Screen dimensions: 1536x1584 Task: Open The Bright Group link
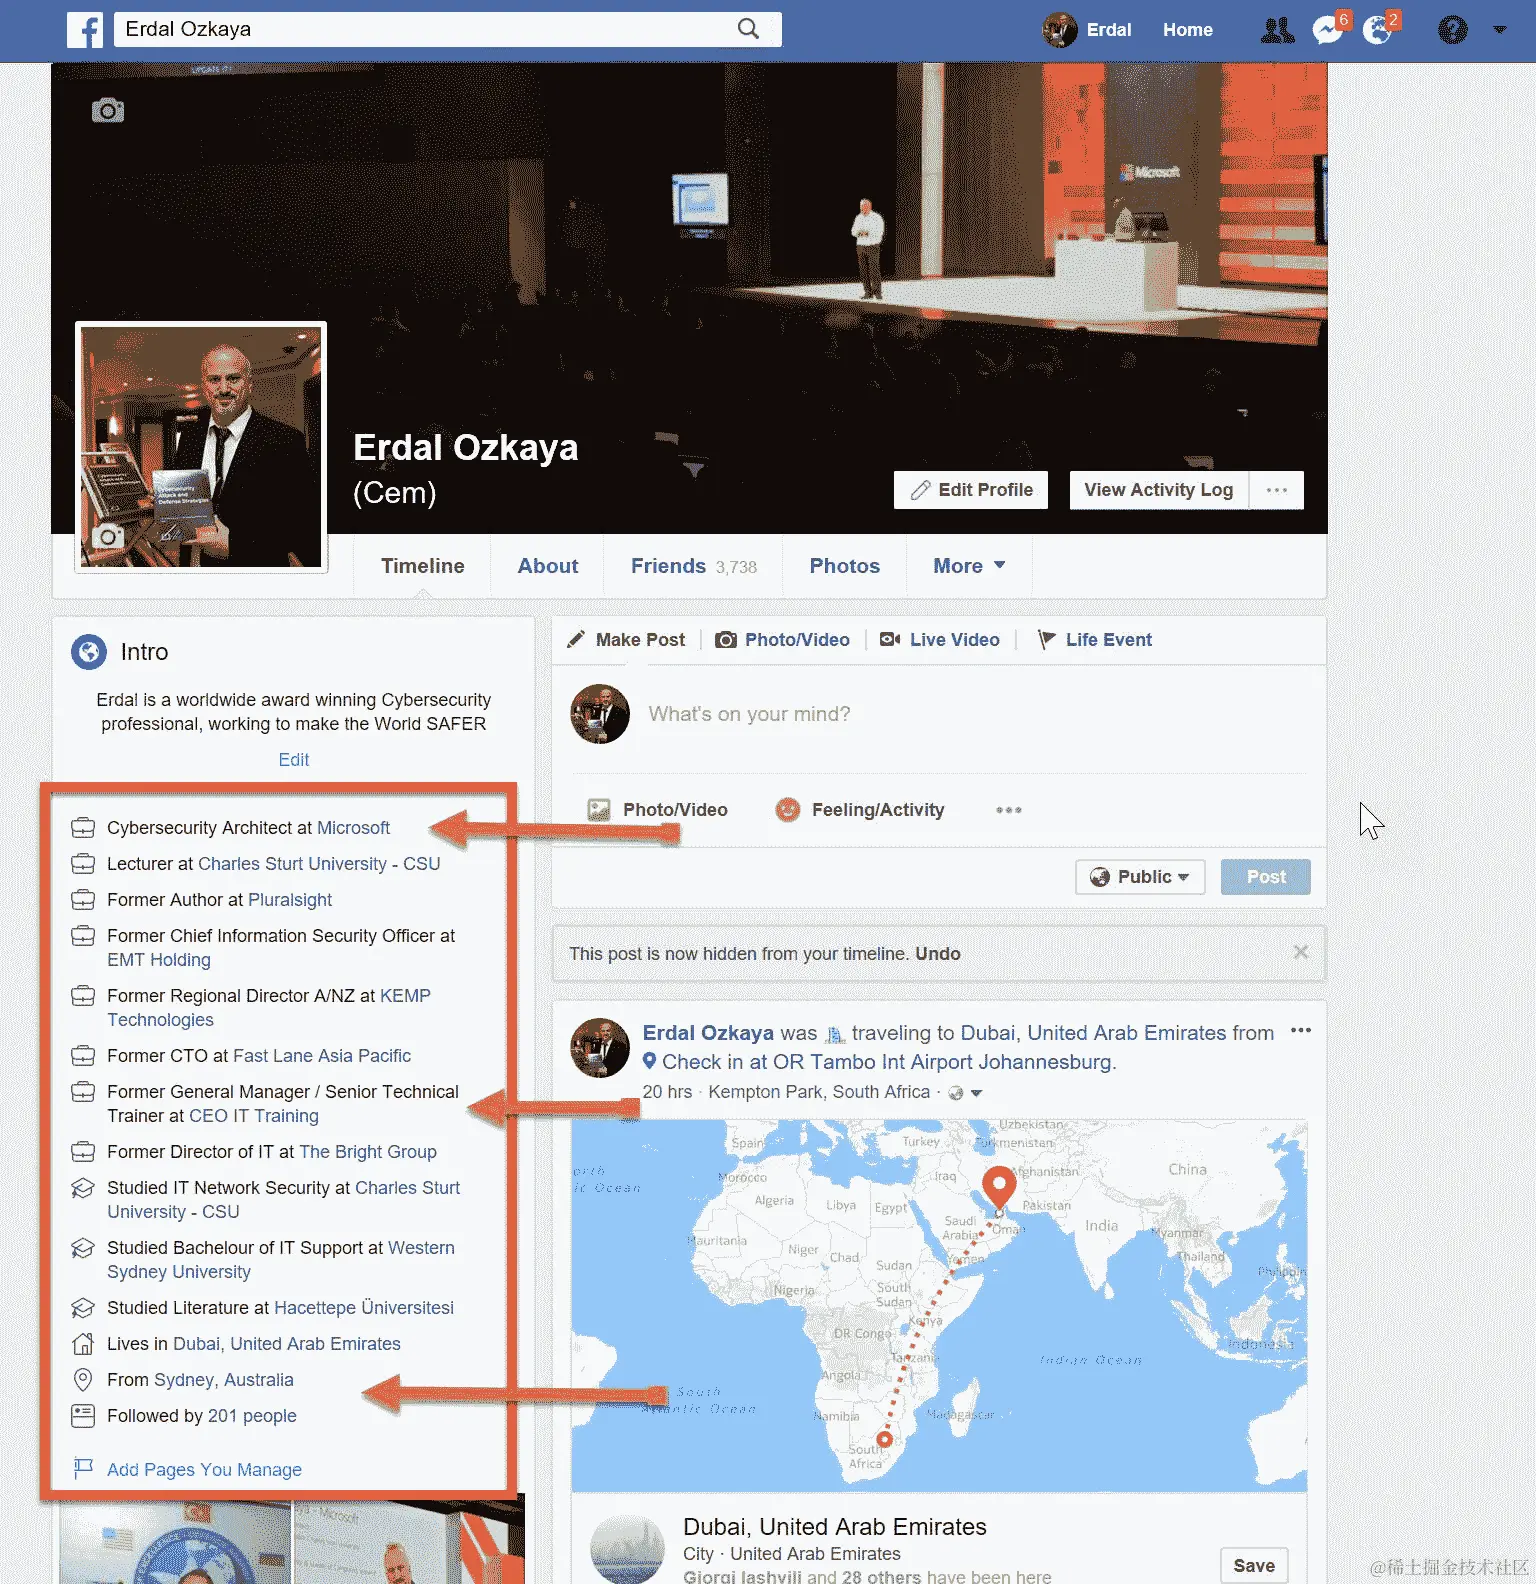pyautogui.click(x=368, y=1152)
